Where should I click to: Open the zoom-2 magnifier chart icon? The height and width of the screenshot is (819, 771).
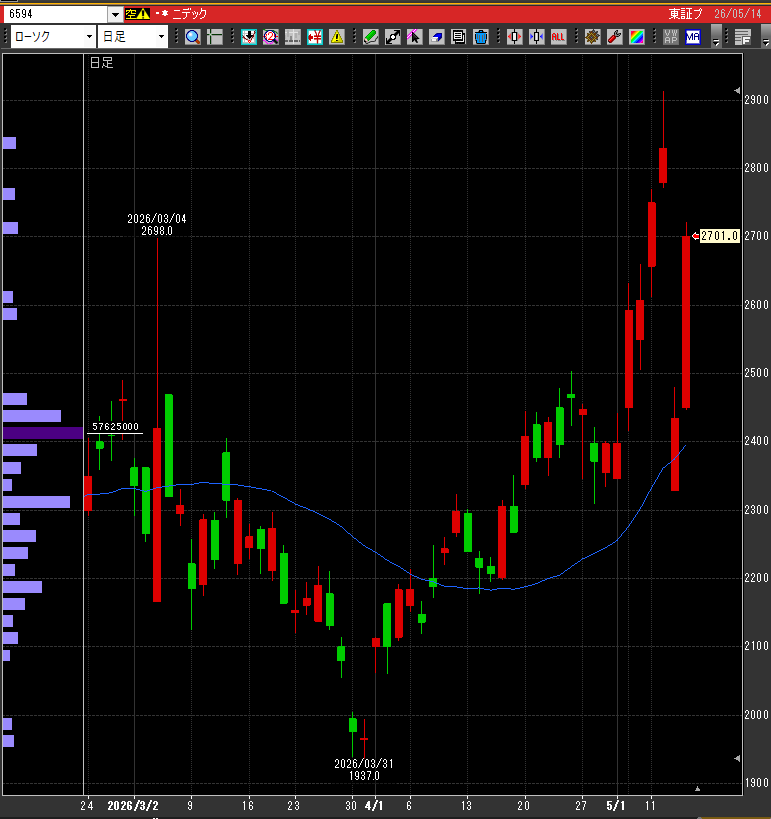[x=271, y=37]
